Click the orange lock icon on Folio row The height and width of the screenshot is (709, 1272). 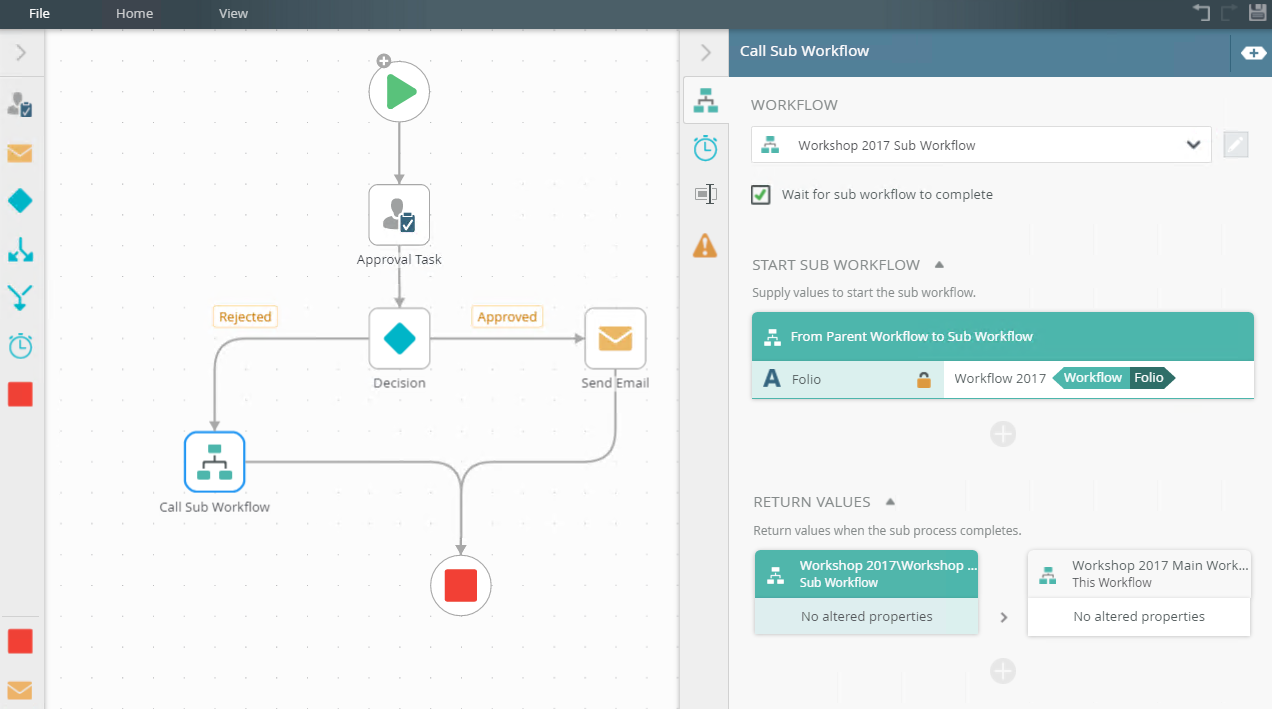coord(924,380)
